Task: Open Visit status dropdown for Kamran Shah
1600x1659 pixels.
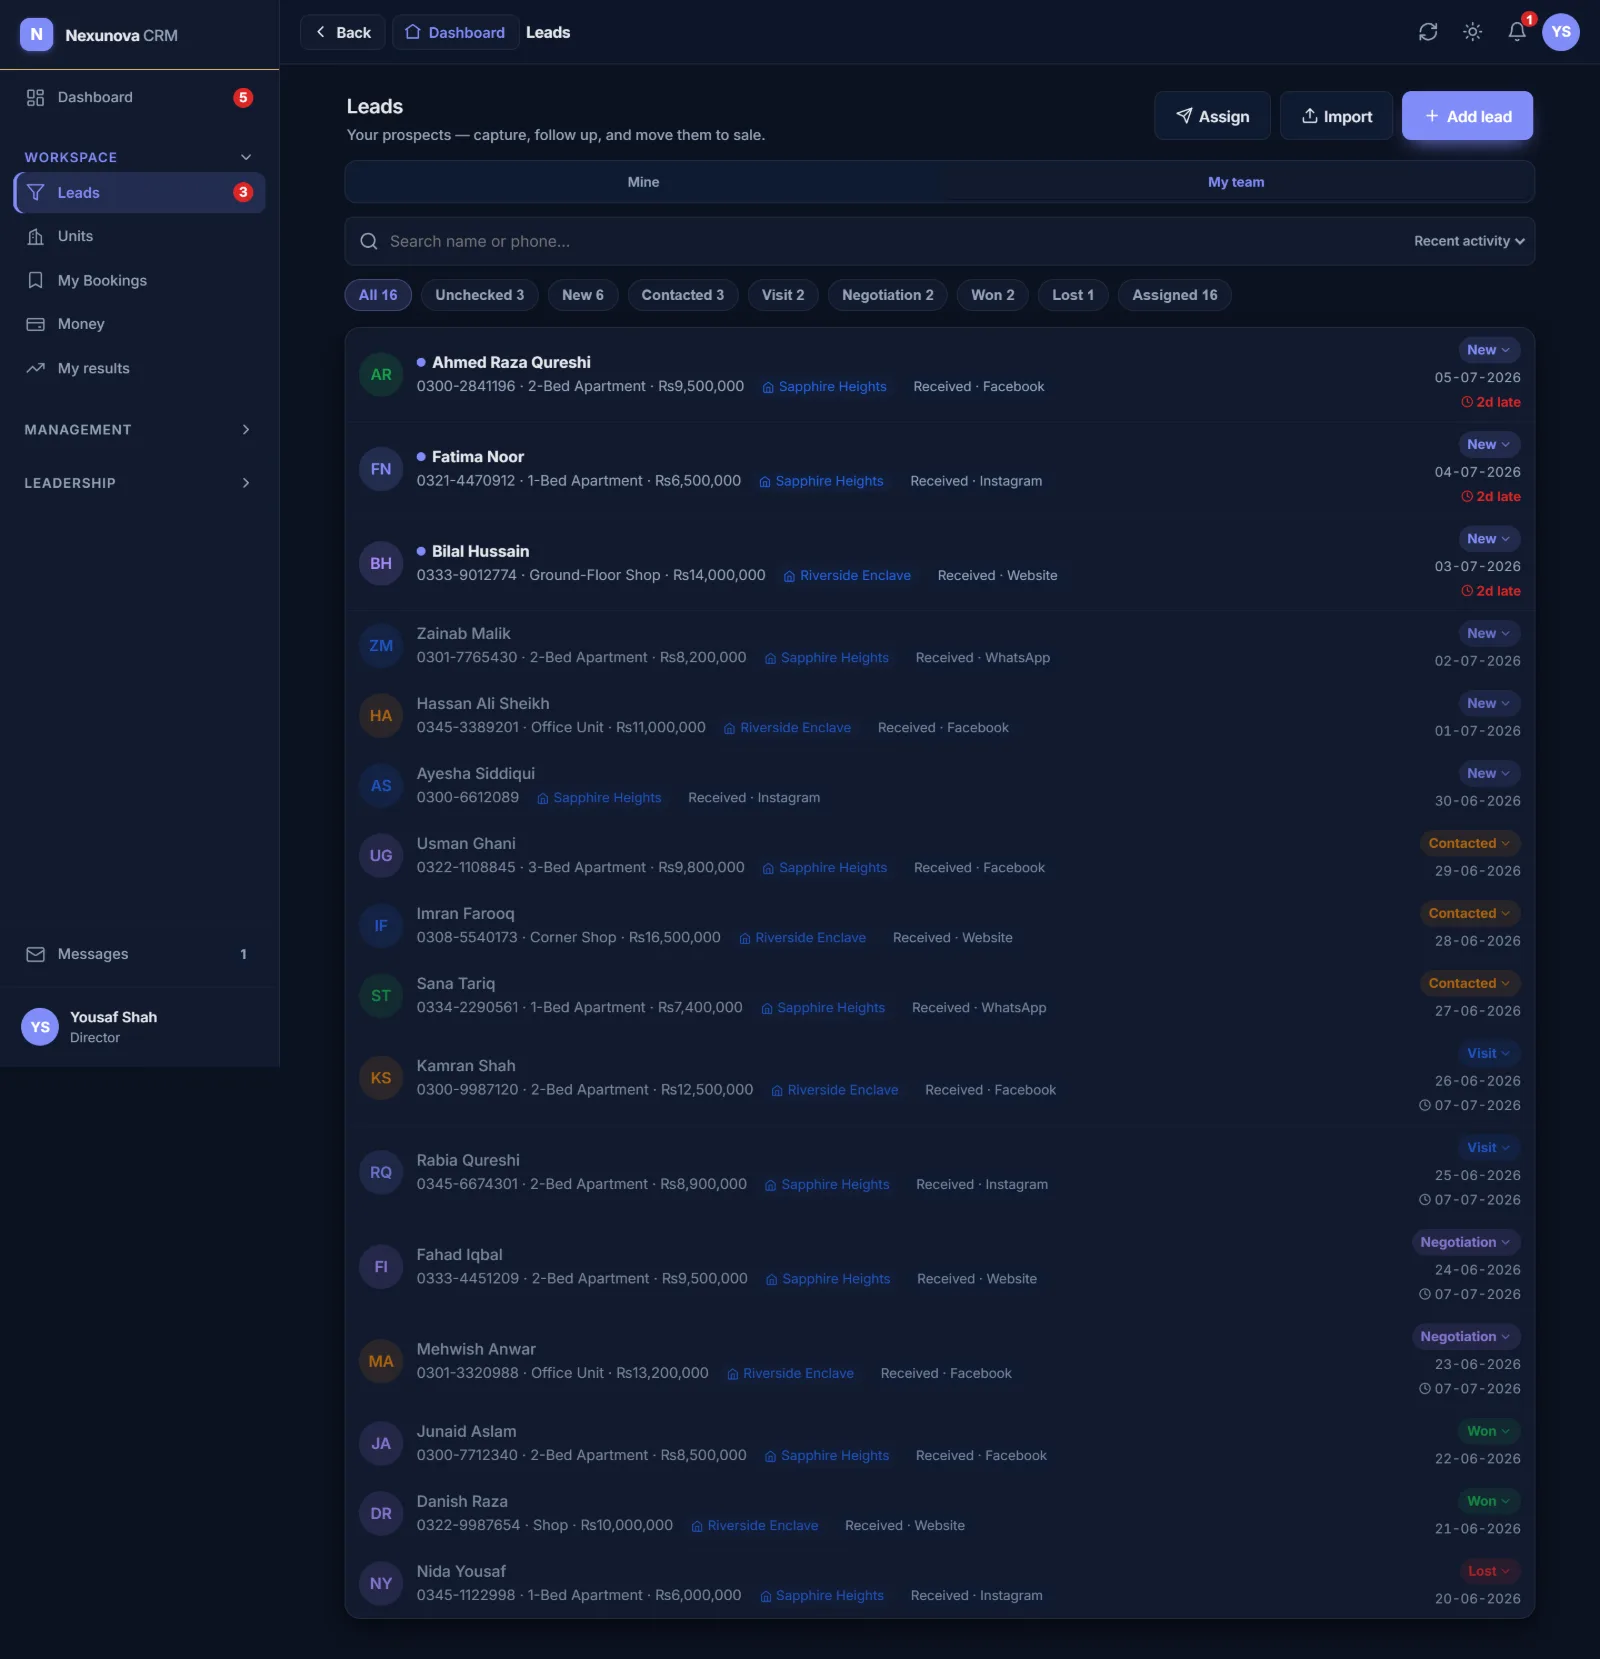Action: [1488, 1053]
